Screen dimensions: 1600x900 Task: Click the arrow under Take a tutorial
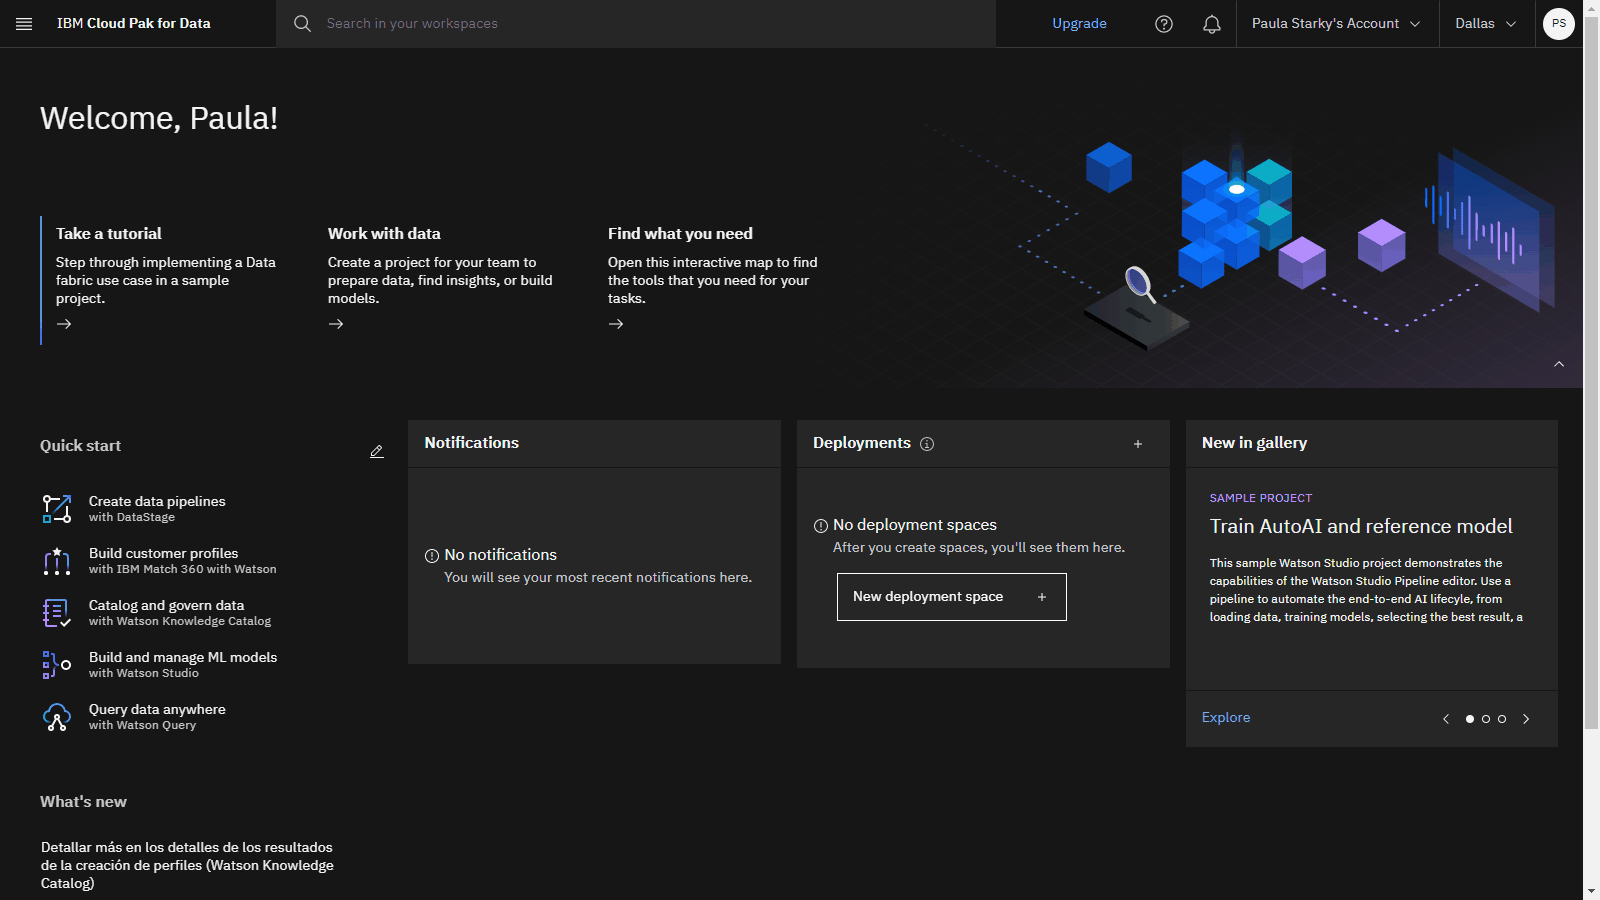point(64,324)
